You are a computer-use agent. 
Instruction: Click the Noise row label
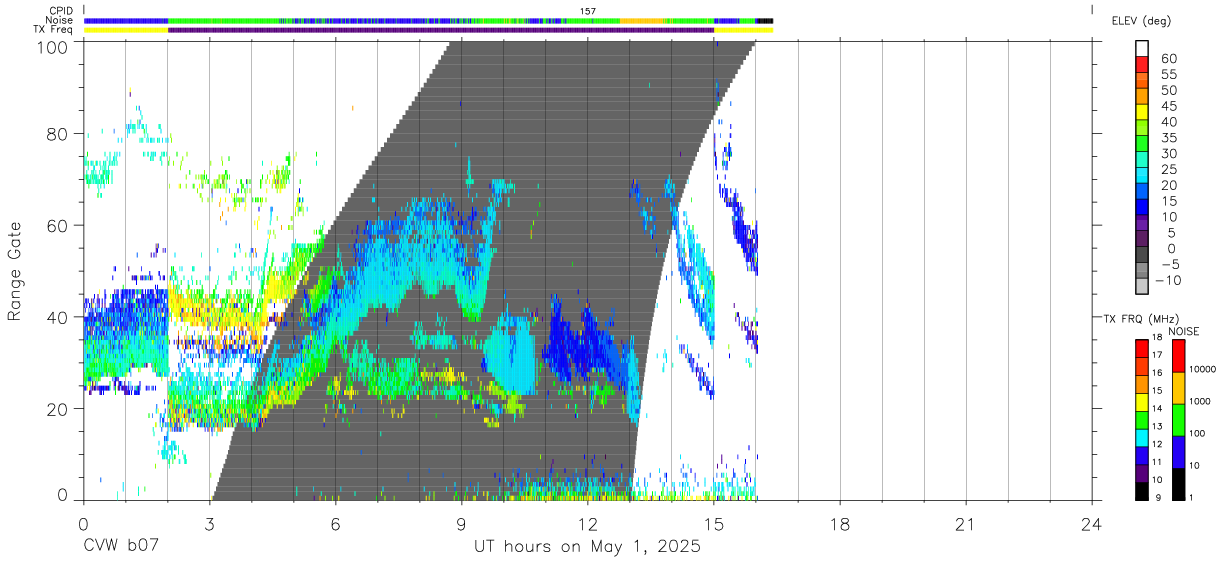coord(59,20)
